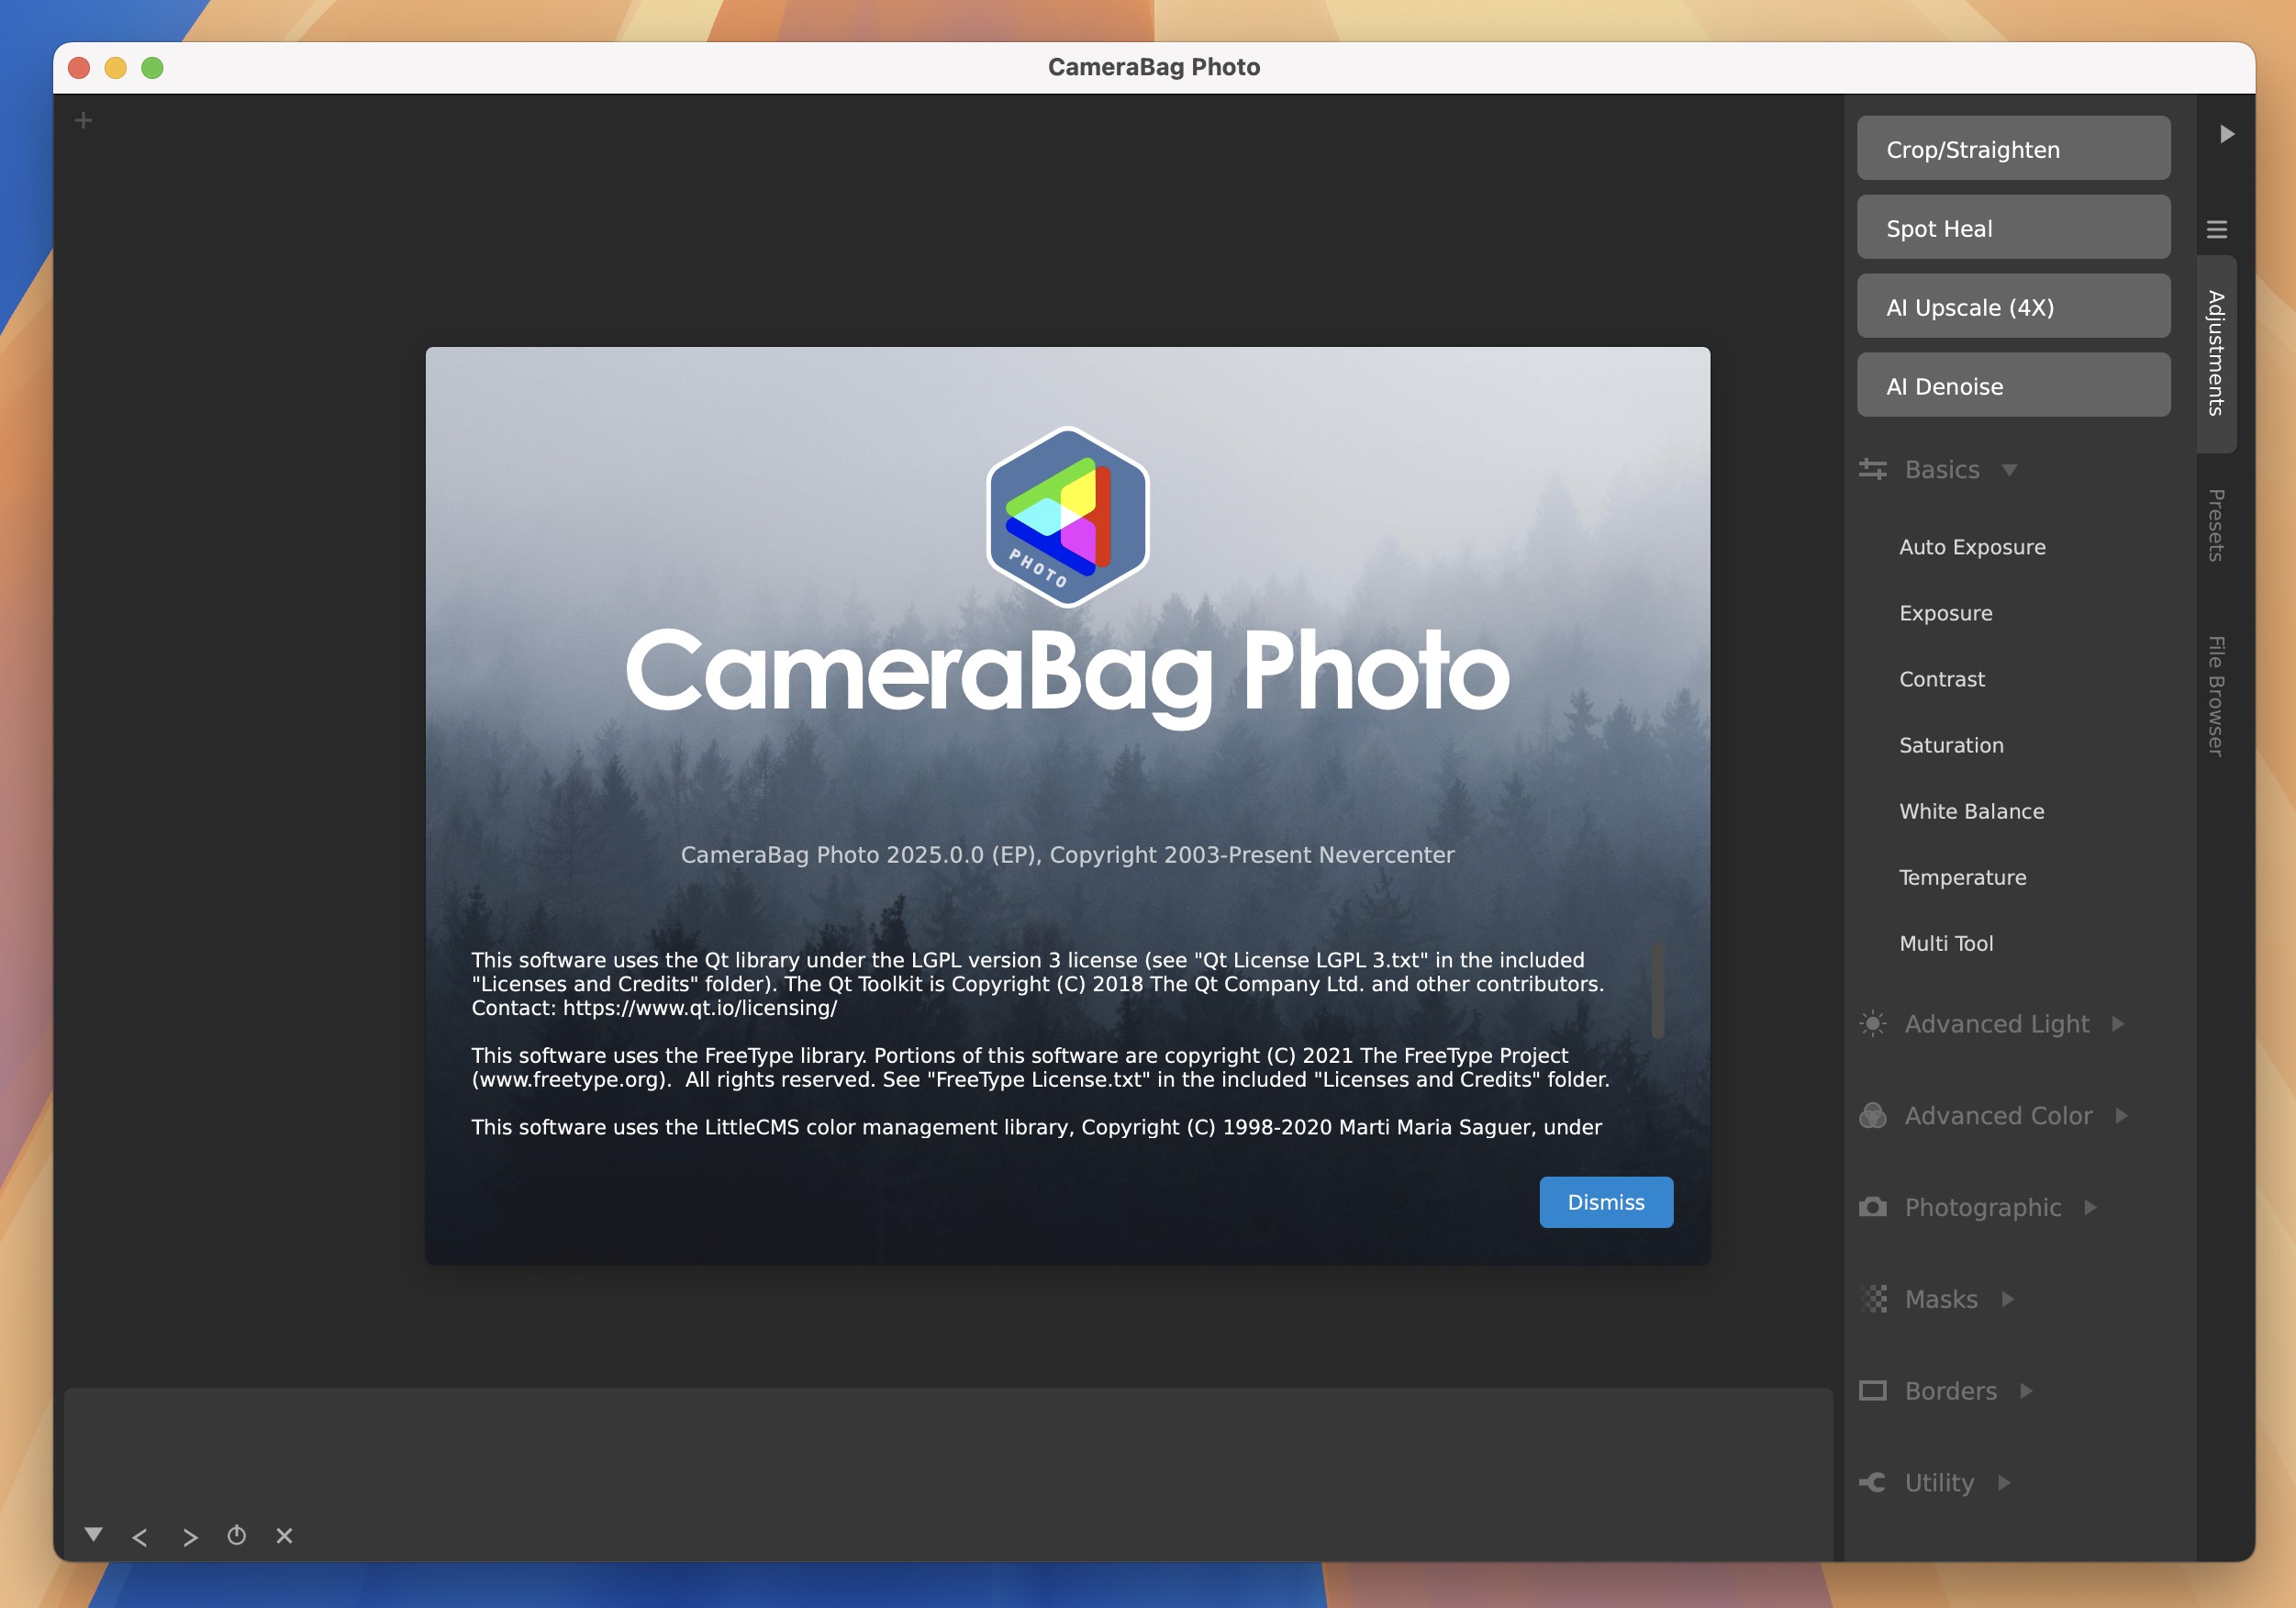
Task: Collapse the Basics section arrow
Action: point(2009,470)
